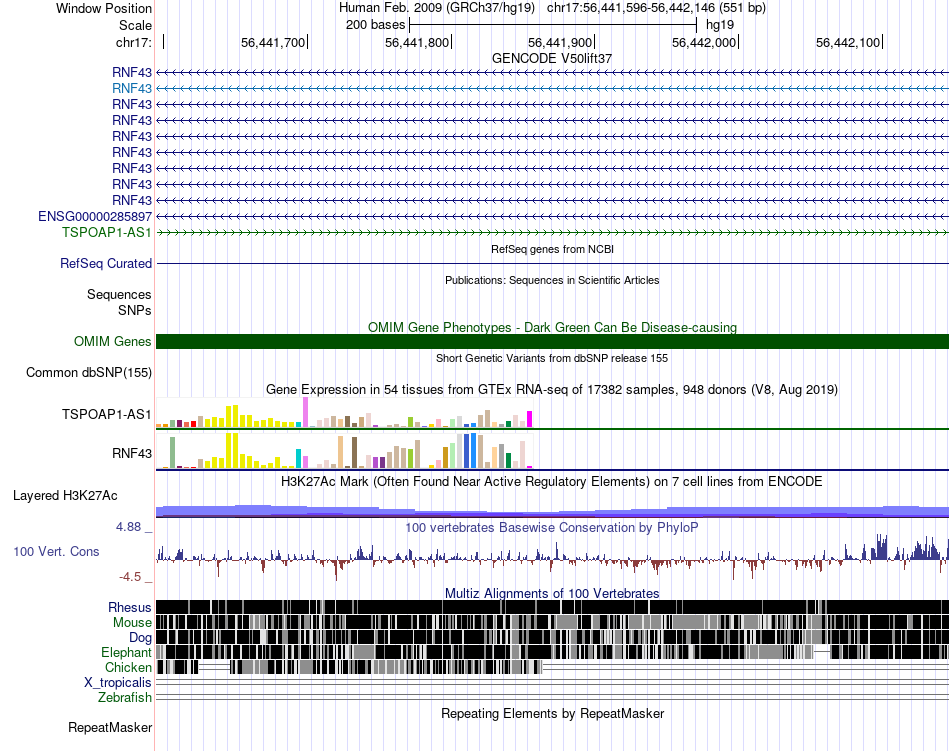Select the light blue RNF43 transcript label

[131, 88]
